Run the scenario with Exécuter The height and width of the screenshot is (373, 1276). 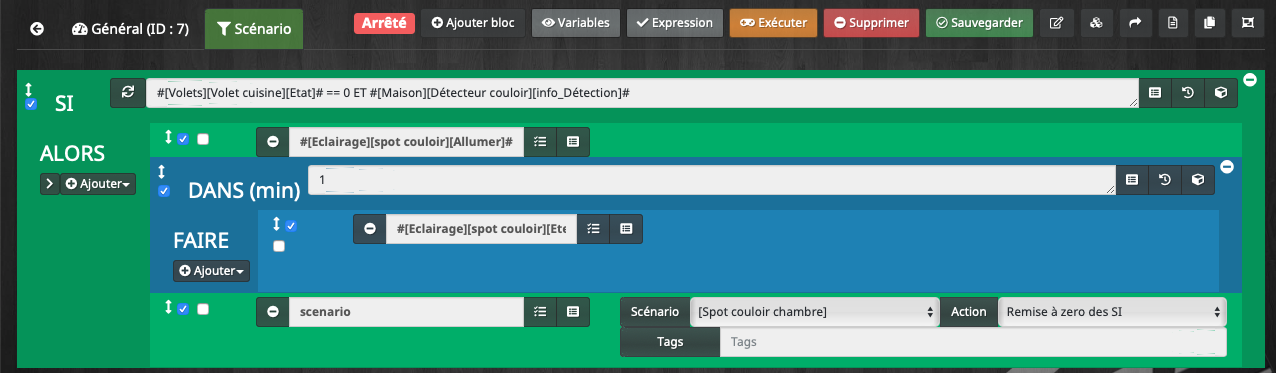coord(774,22)
